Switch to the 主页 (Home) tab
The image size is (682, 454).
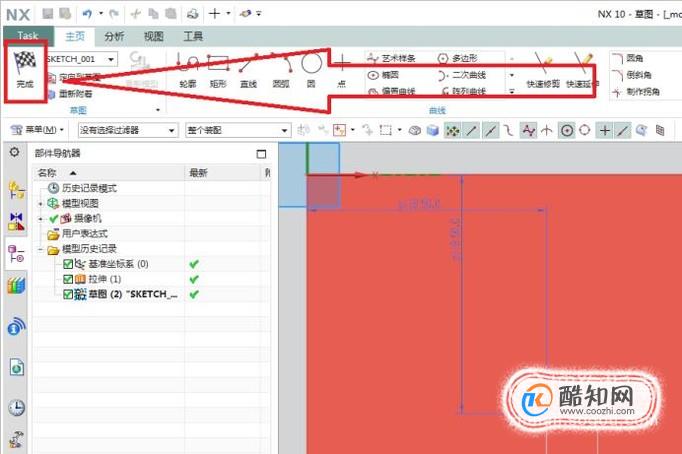(x=75, y=36)
